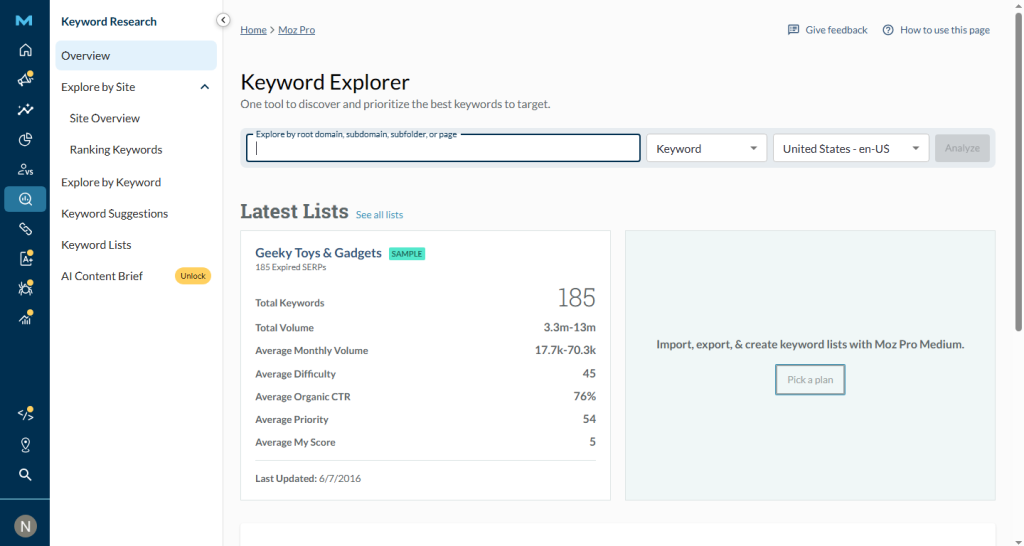Screen dimensions: 1024x546
Task: Follow the Home breadcrumb link
Action: coord(253,30)
